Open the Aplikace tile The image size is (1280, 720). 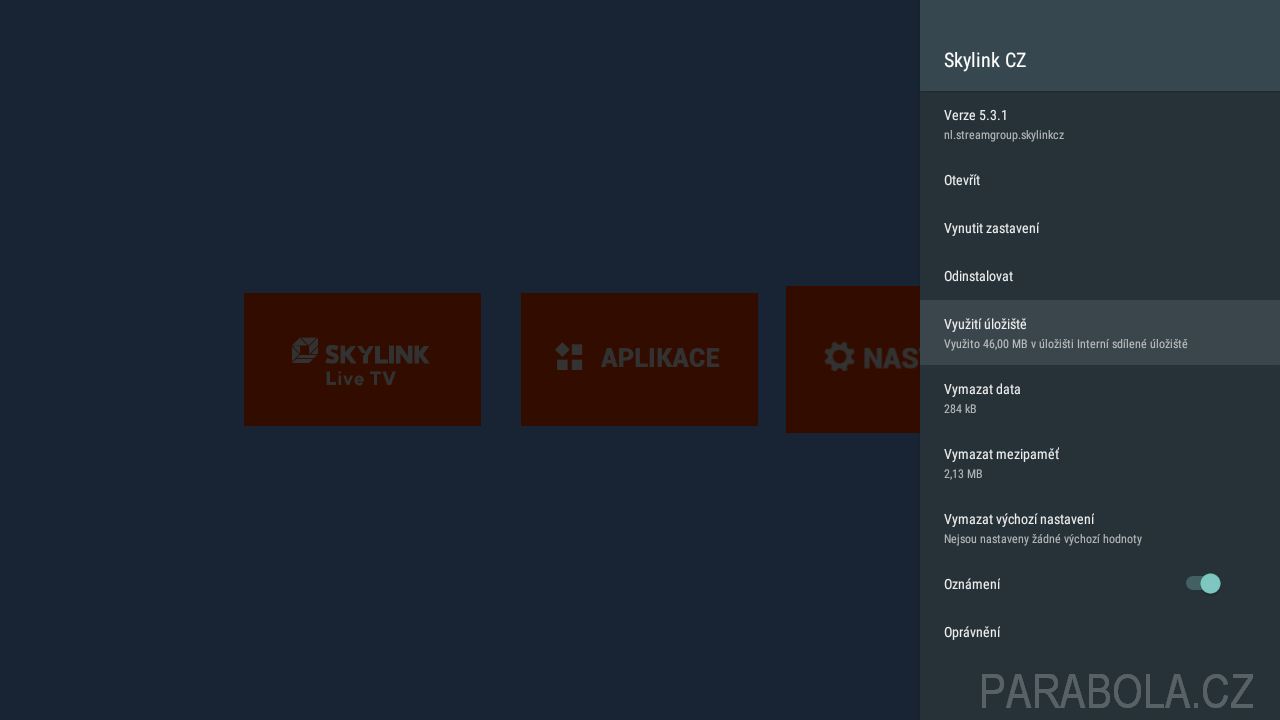tap(639, 359)
